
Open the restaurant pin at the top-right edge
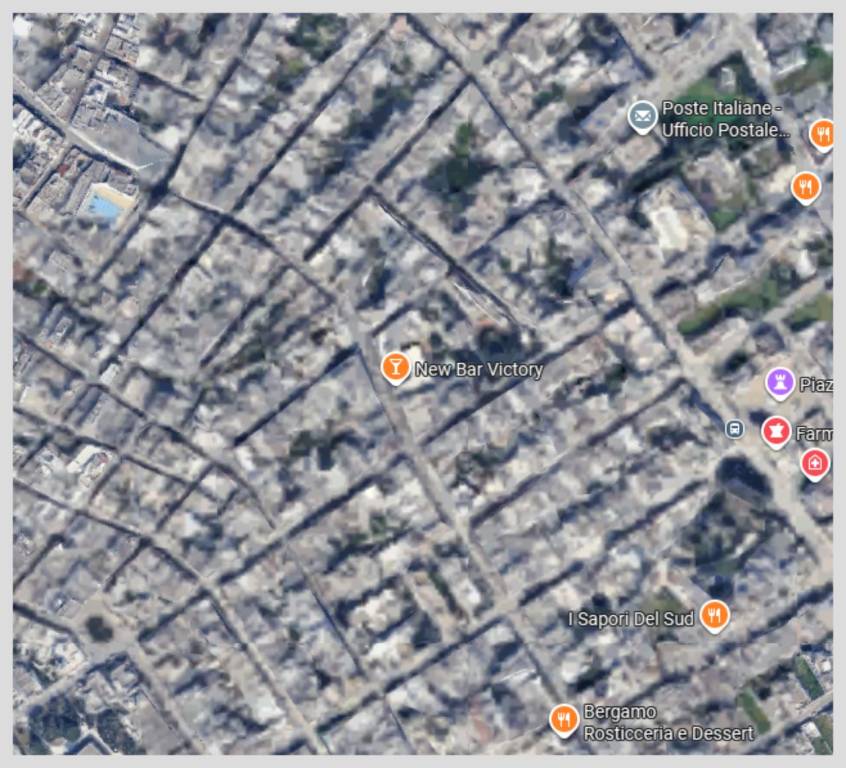822,133
